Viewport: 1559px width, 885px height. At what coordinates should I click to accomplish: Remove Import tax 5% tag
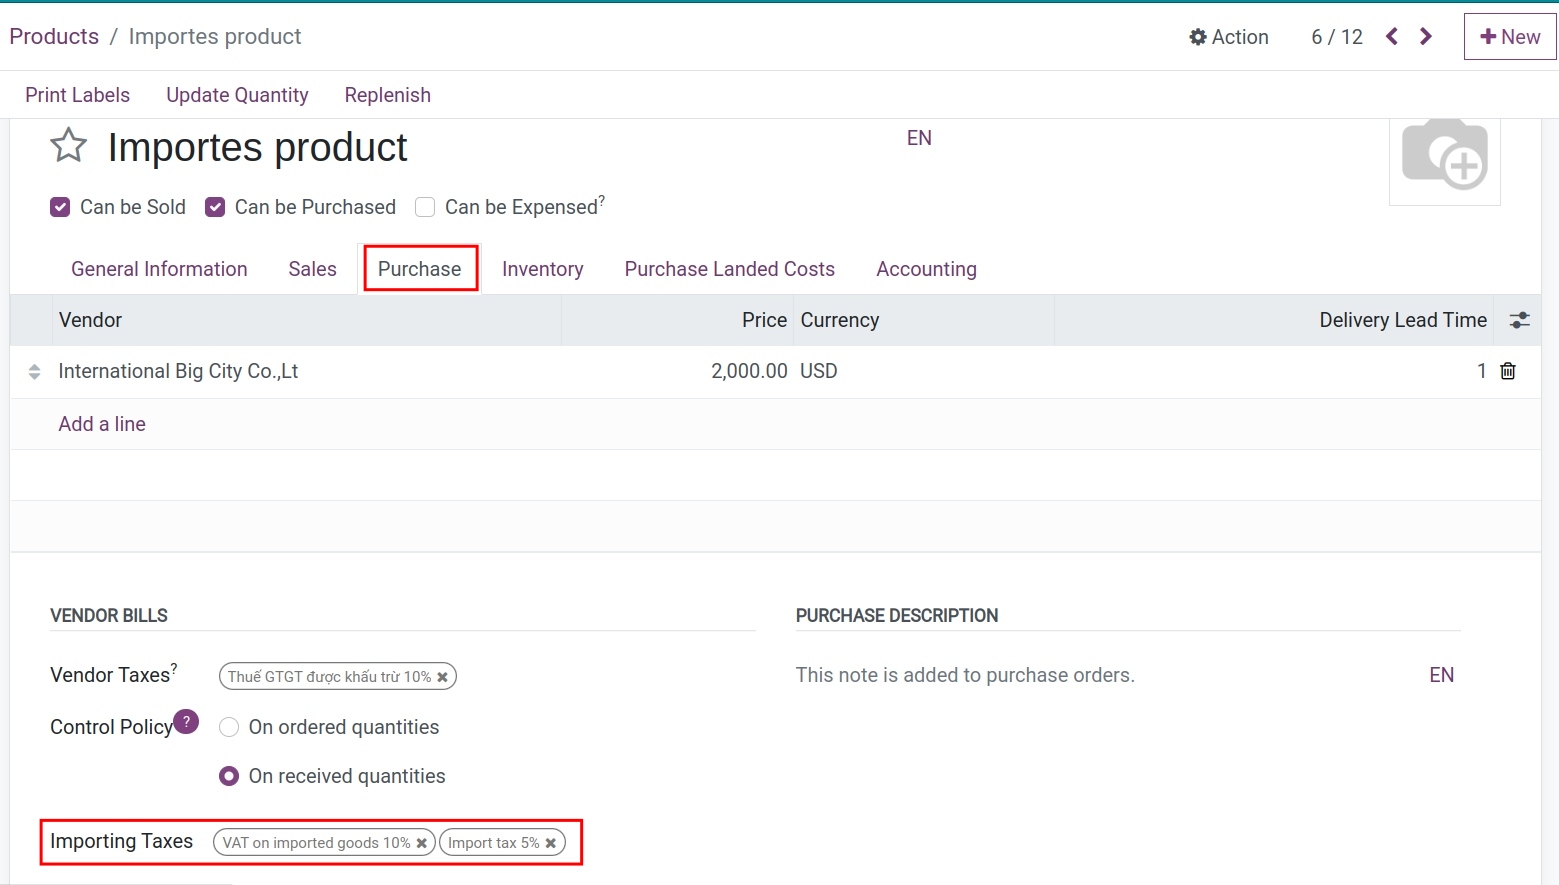coord(550,843)
